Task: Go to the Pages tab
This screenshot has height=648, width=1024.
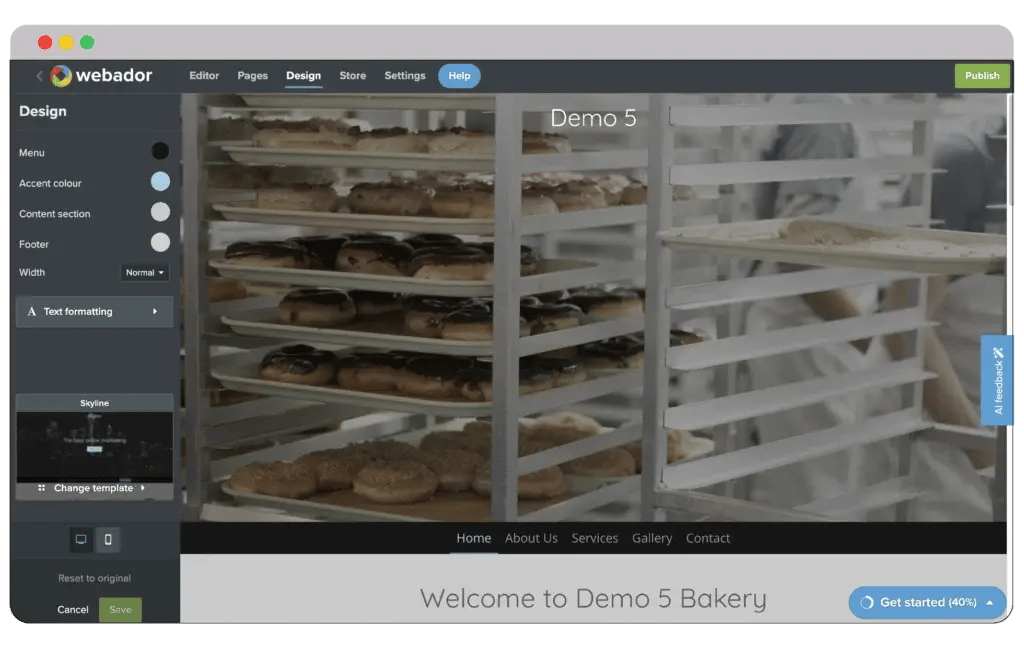Action: click(x=252, y=76)
